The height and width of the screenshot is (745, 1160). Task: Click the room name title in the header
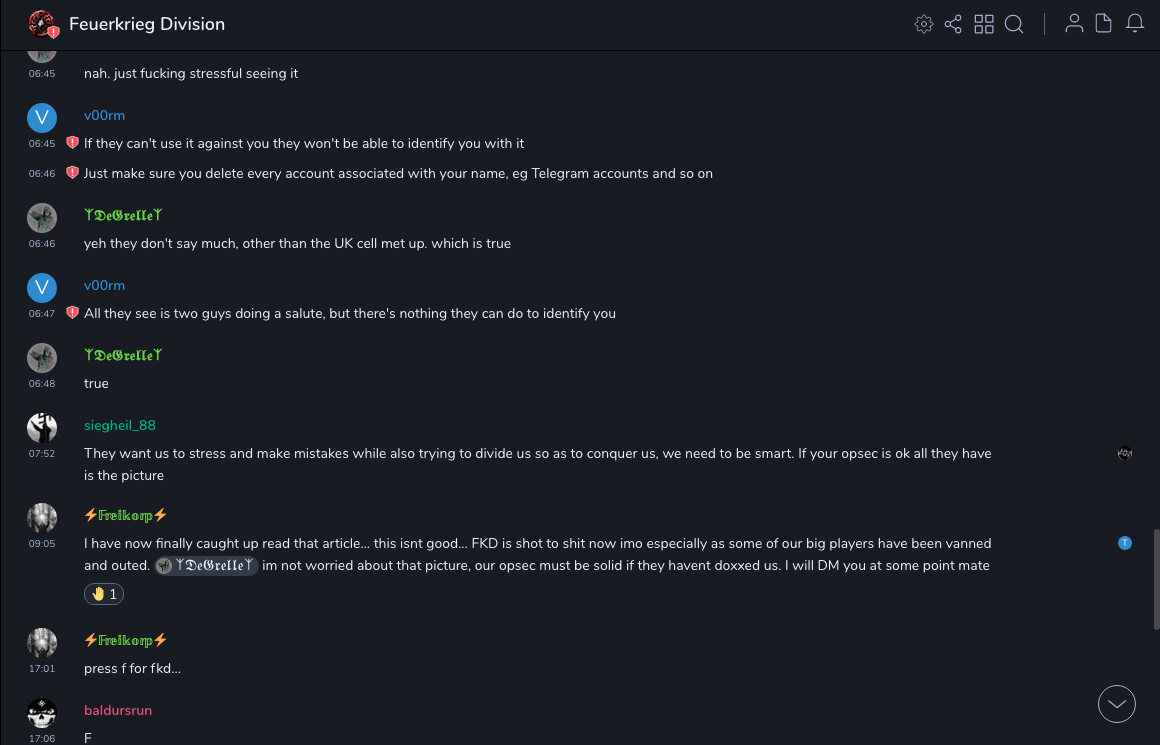click(x=147, y=24)
